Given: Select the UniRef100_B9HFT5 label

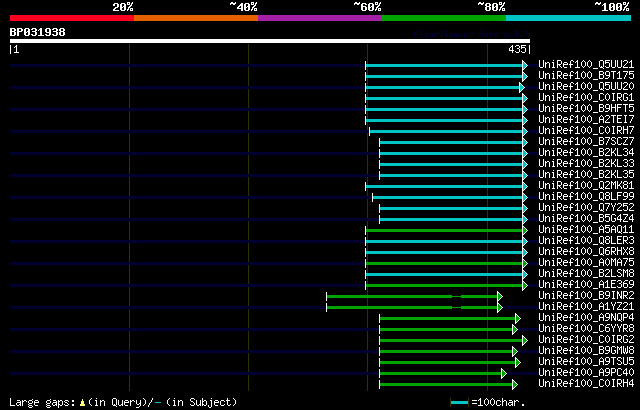Looking at the screenshot, I should (x=586, y=109).
